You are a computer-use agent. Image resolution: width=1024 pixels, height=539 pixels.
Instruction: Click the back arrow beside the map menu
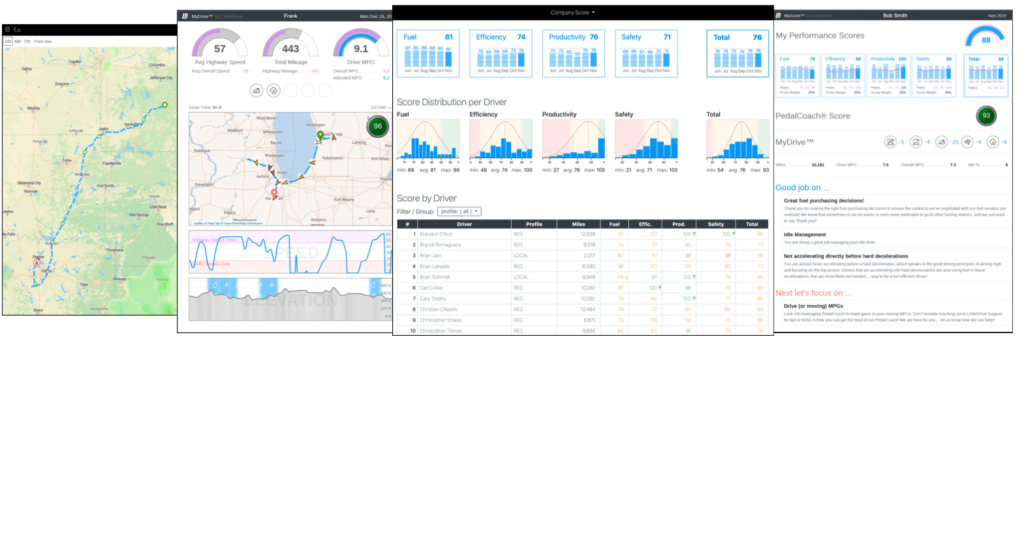click(17, 31)
